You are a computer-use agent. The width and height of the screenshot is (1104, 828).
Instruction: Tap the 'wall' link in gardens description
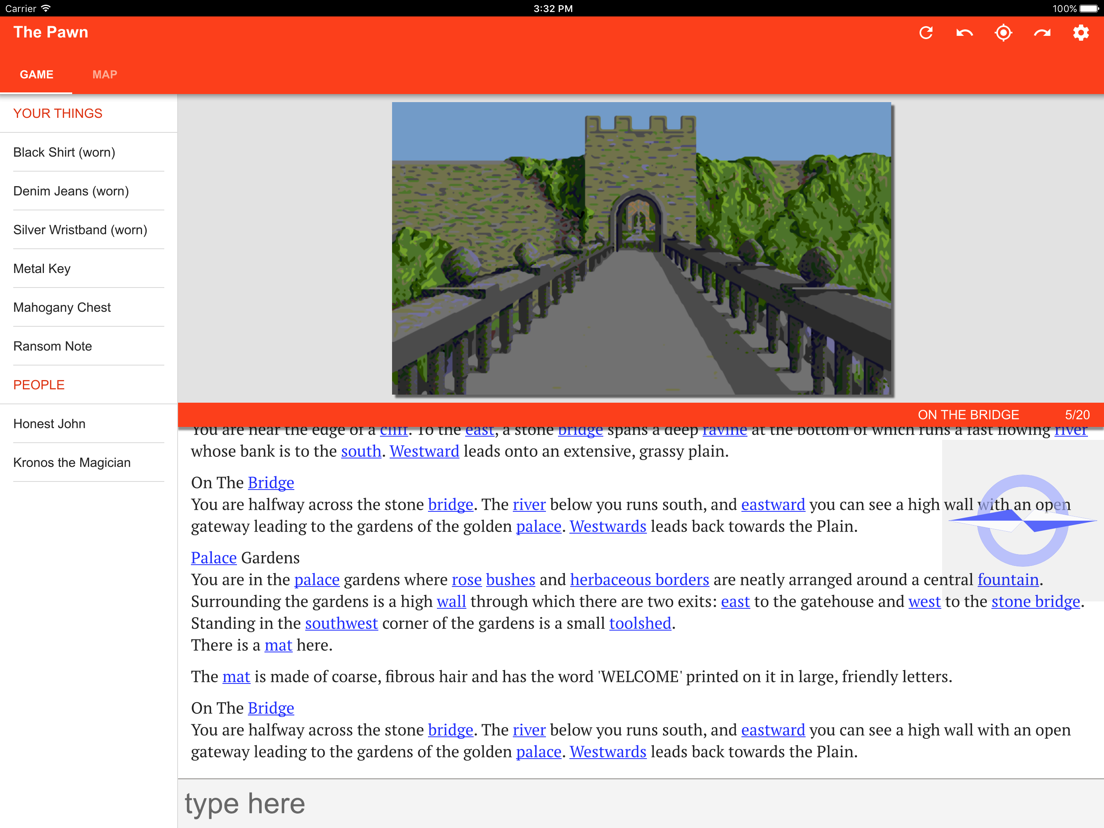(x=451, y=601)
